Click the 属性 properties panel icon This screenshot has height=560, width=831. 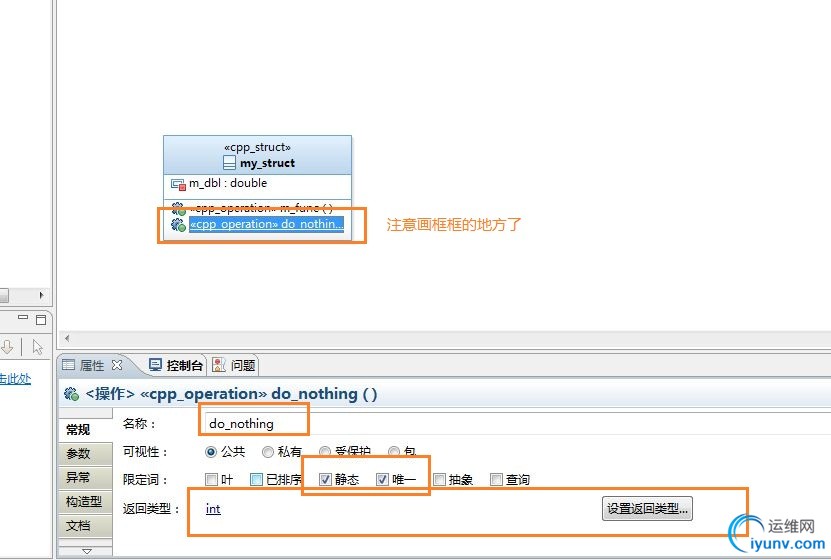(68, 365)
